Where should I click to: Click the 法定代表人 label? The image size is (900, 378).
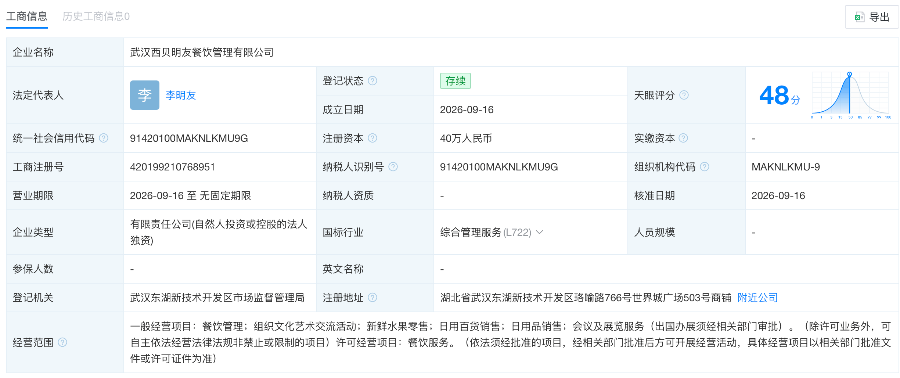point(38,96)
